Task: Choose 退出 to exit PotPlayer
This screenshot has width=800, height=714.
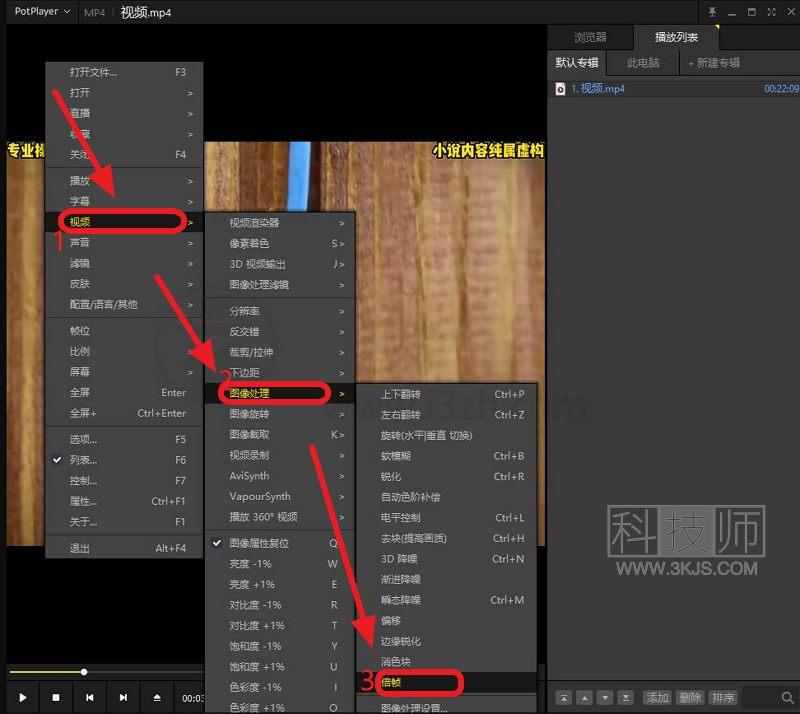Action: pyautogui.click(x=124, y=548)
